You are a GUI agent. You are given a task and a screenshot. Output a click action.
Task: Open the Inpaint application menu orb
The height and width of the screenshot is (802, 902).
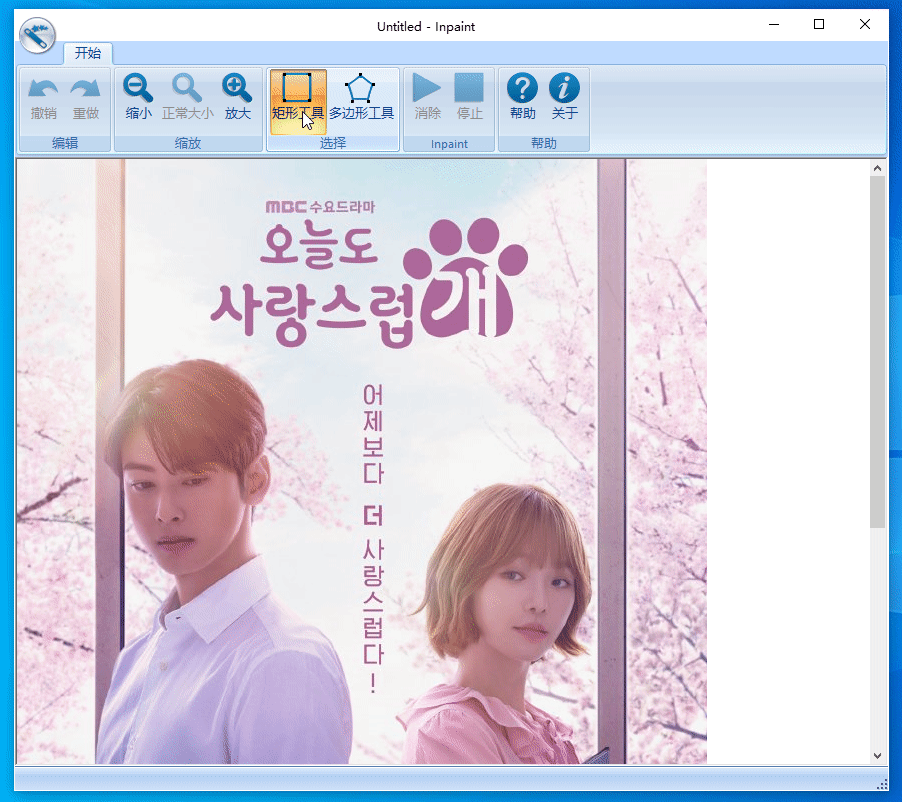37,35
